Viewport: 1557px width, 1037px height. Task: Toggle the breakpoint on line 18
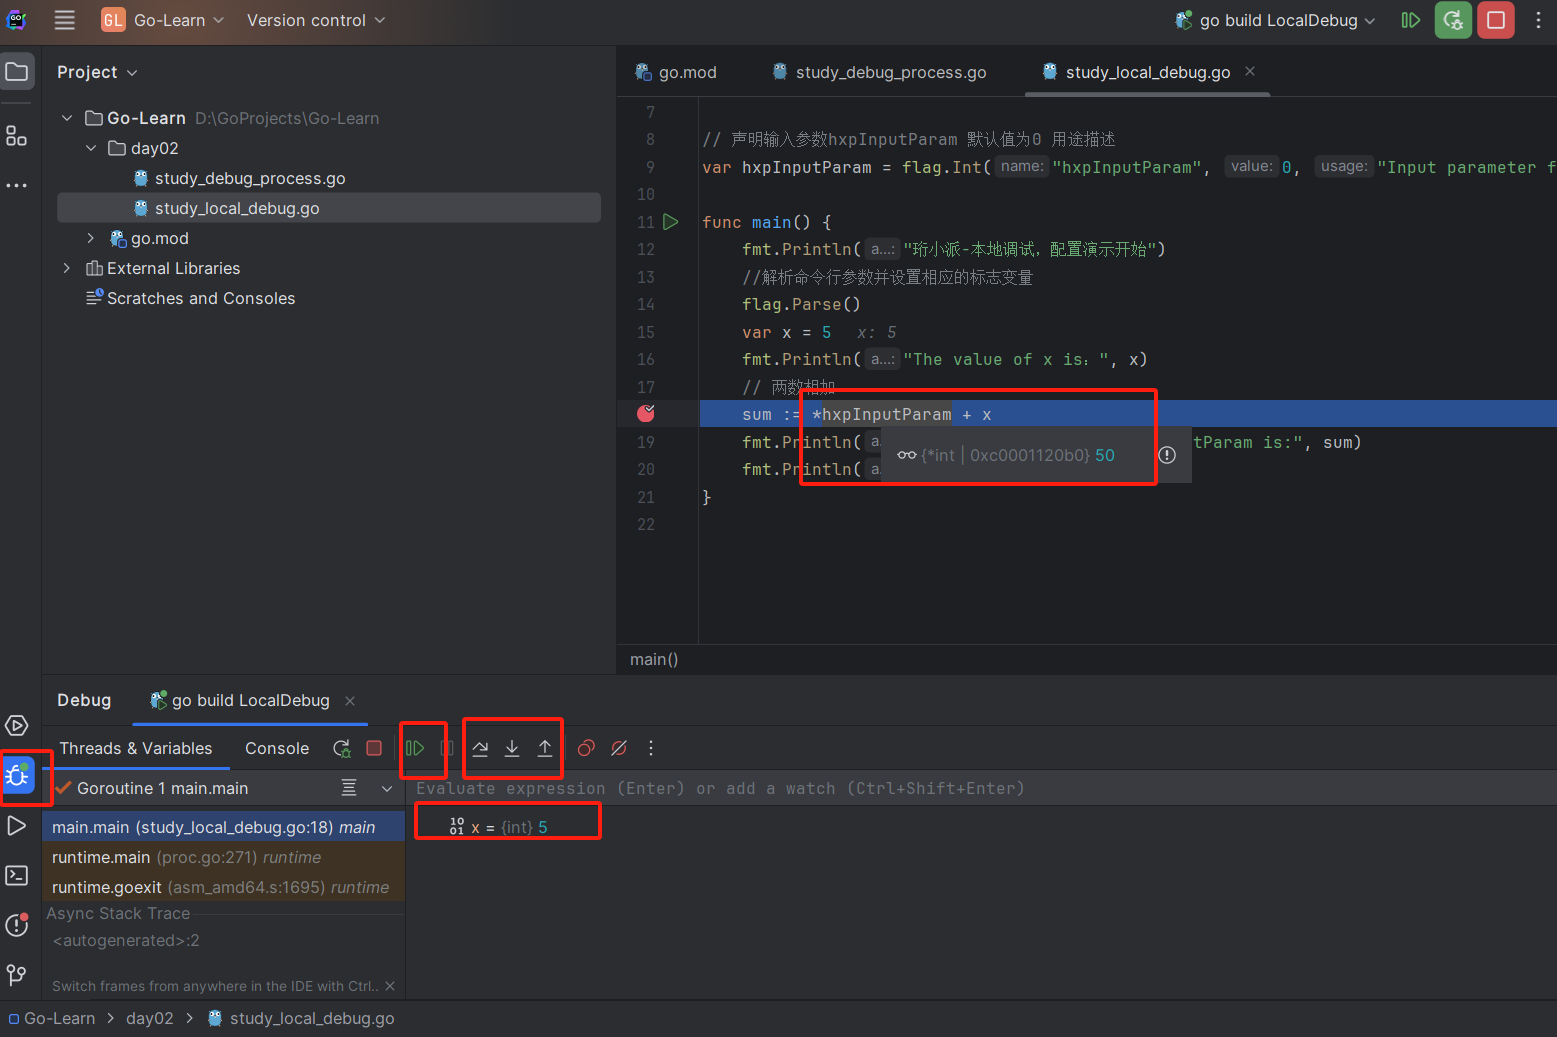pos(646,413)
